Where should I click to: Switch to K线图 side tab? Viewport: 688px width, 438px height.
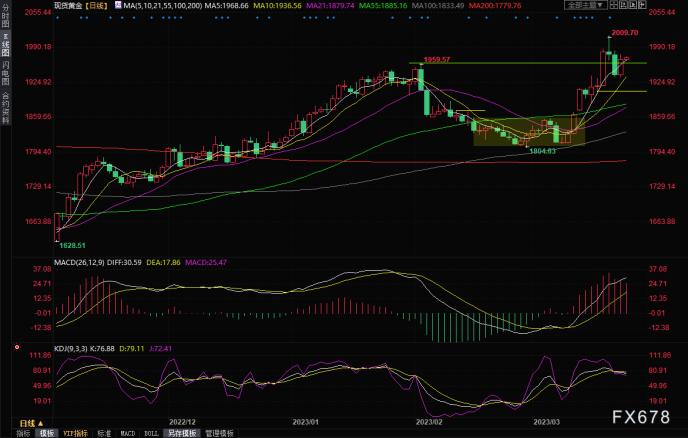(5, 45)
